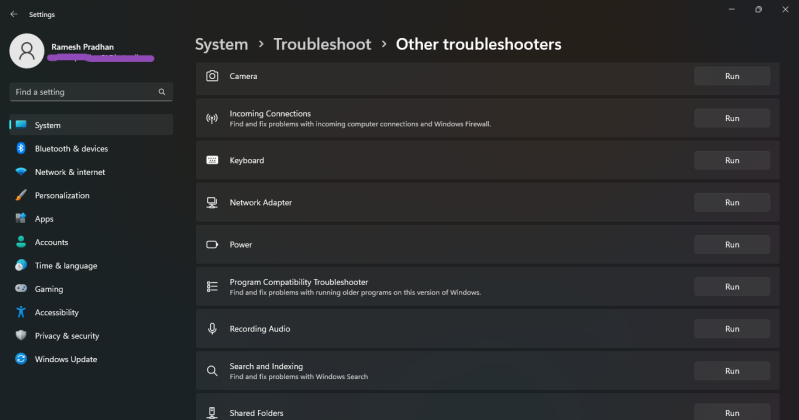Click the Keyboard row label
This screenshot has width=799, height=420.
point(247,160)
